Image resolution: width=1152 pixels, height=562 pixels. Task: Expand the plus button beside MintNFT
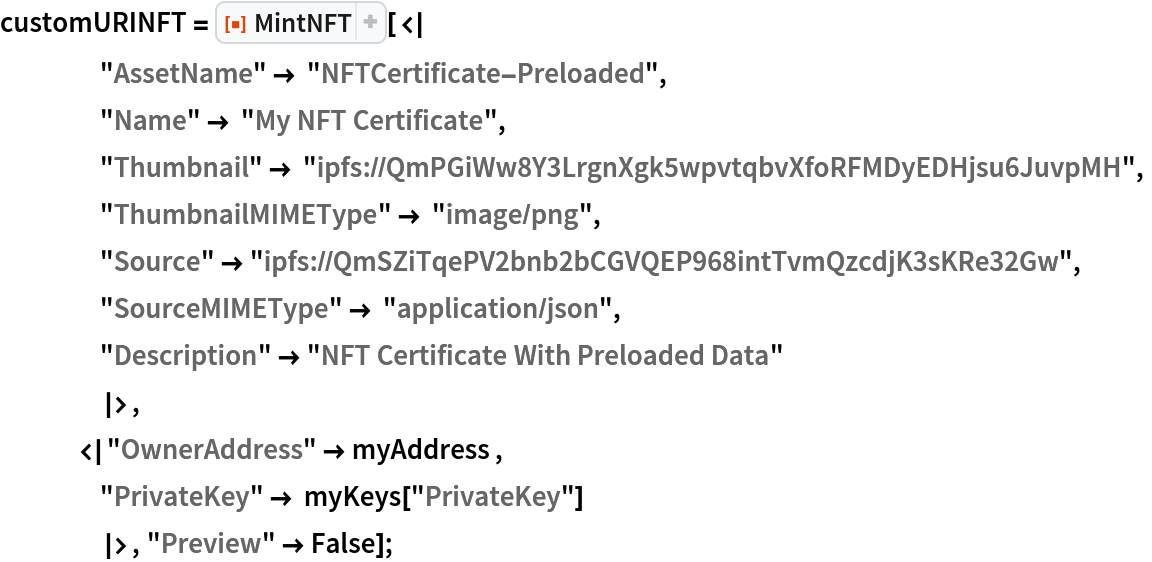(x=370, y=23)
